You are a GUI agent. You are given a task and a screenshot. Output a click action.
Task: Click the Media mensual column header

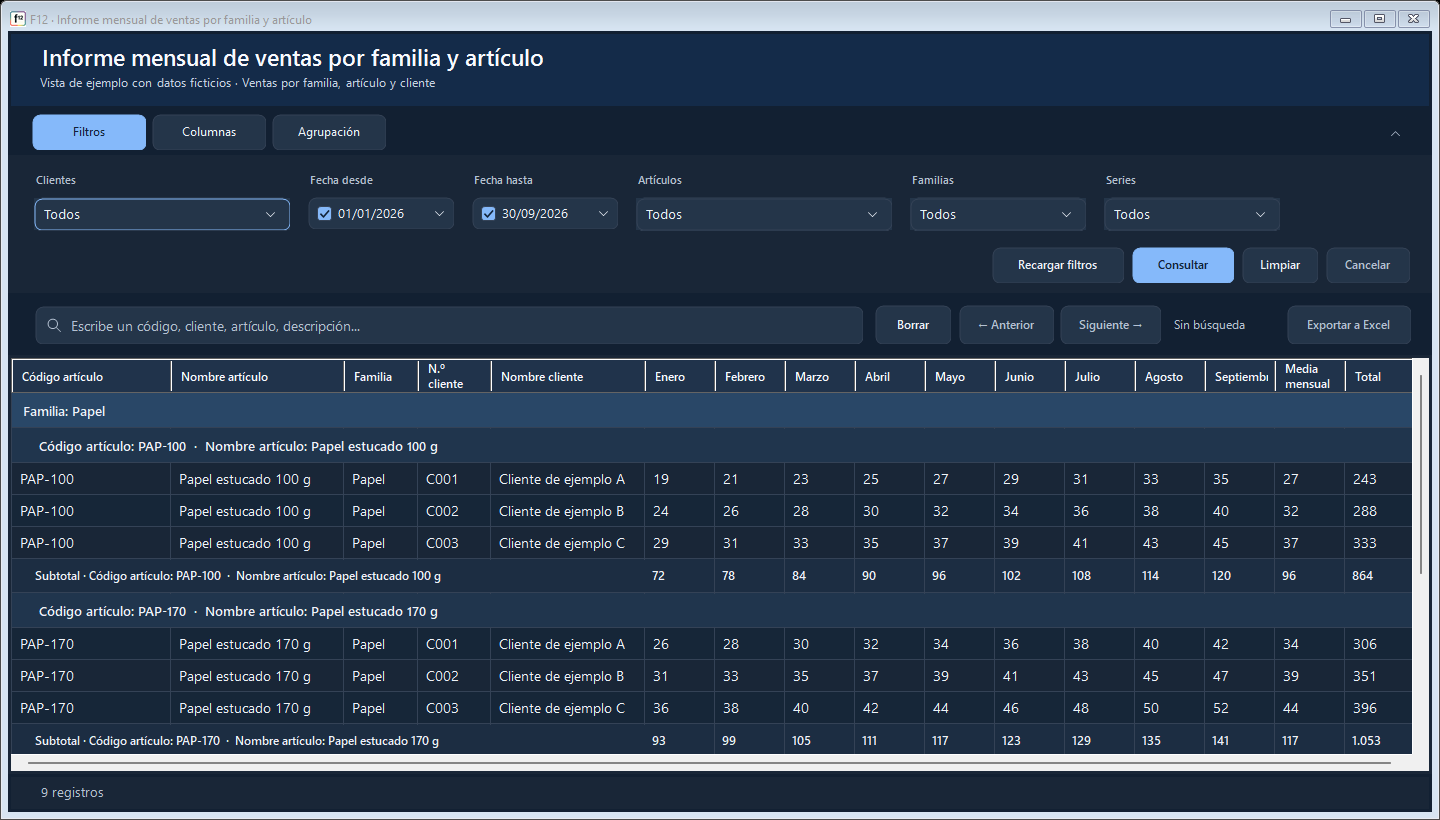pyautogui.click(x=1310, y=377)
